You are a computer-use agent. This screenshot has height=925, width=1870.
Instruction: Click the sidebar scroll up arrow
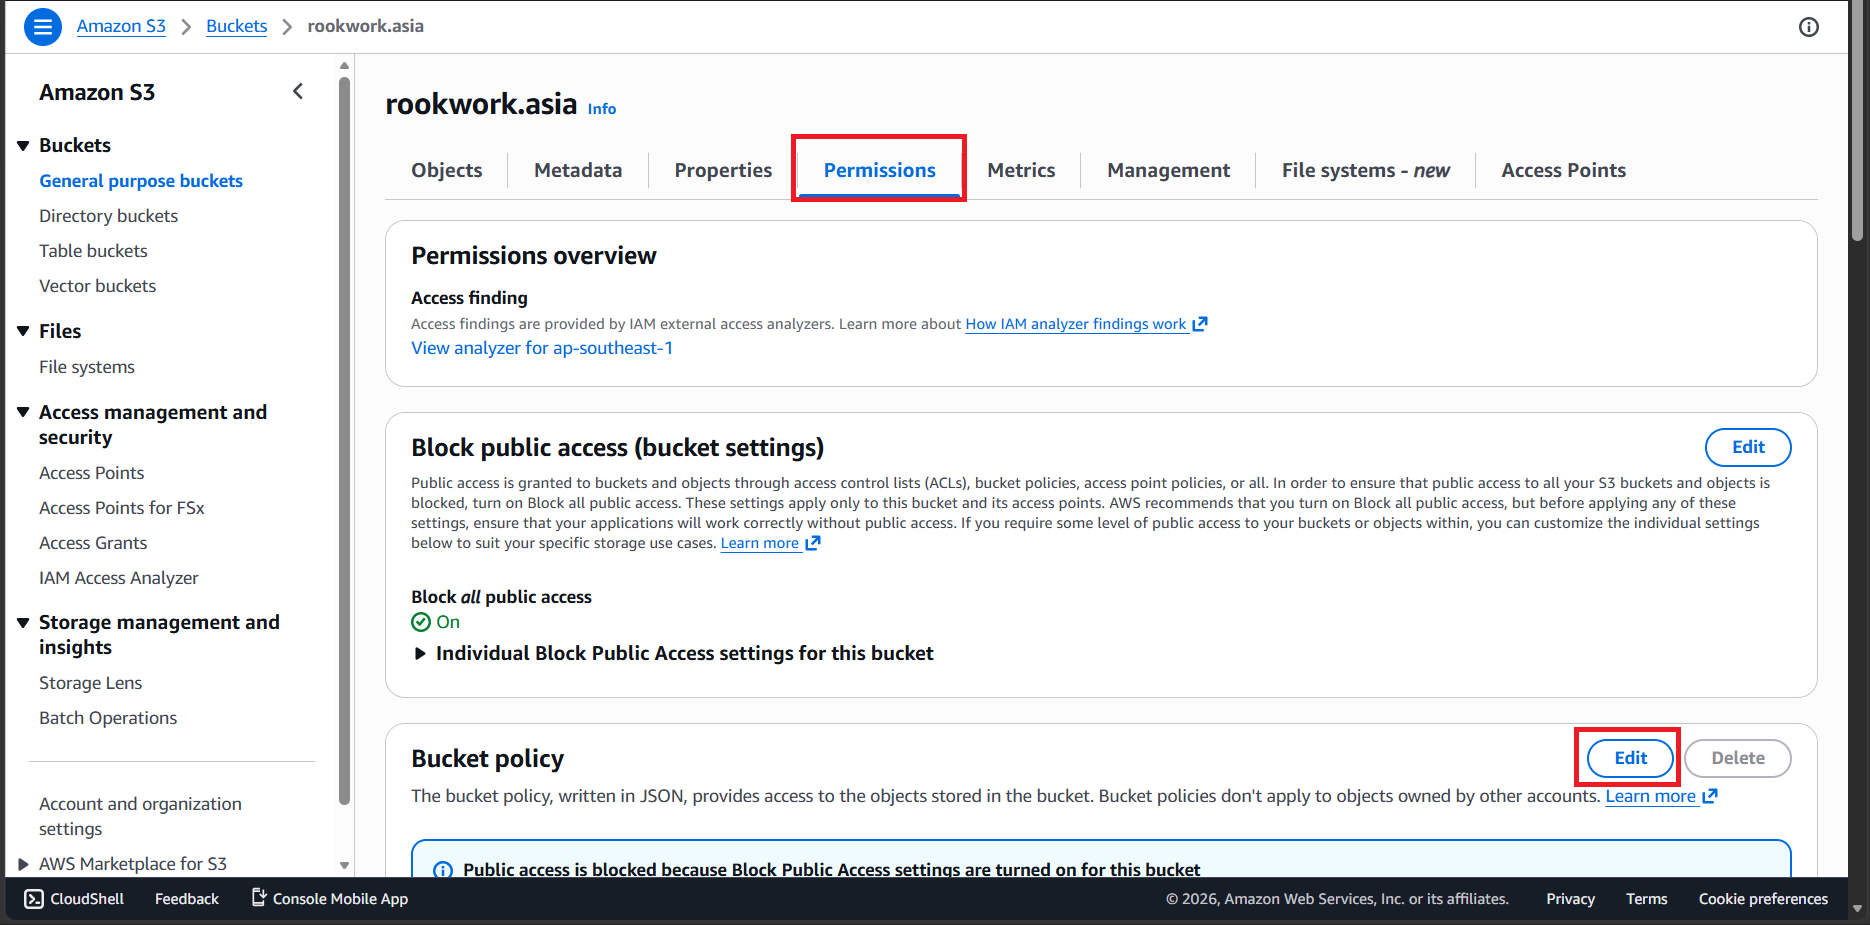[x=344, y=66]
